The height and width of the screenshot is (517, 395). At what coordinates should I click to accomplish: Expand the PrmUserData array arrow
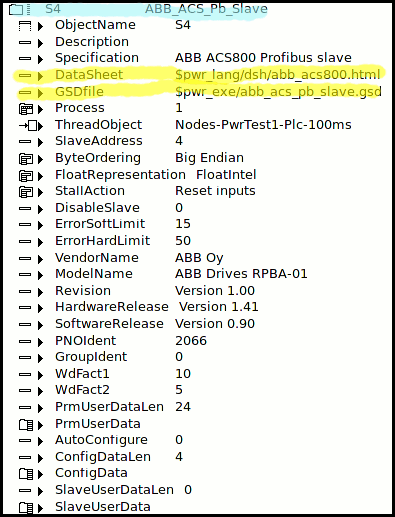[x=40, y=425]
